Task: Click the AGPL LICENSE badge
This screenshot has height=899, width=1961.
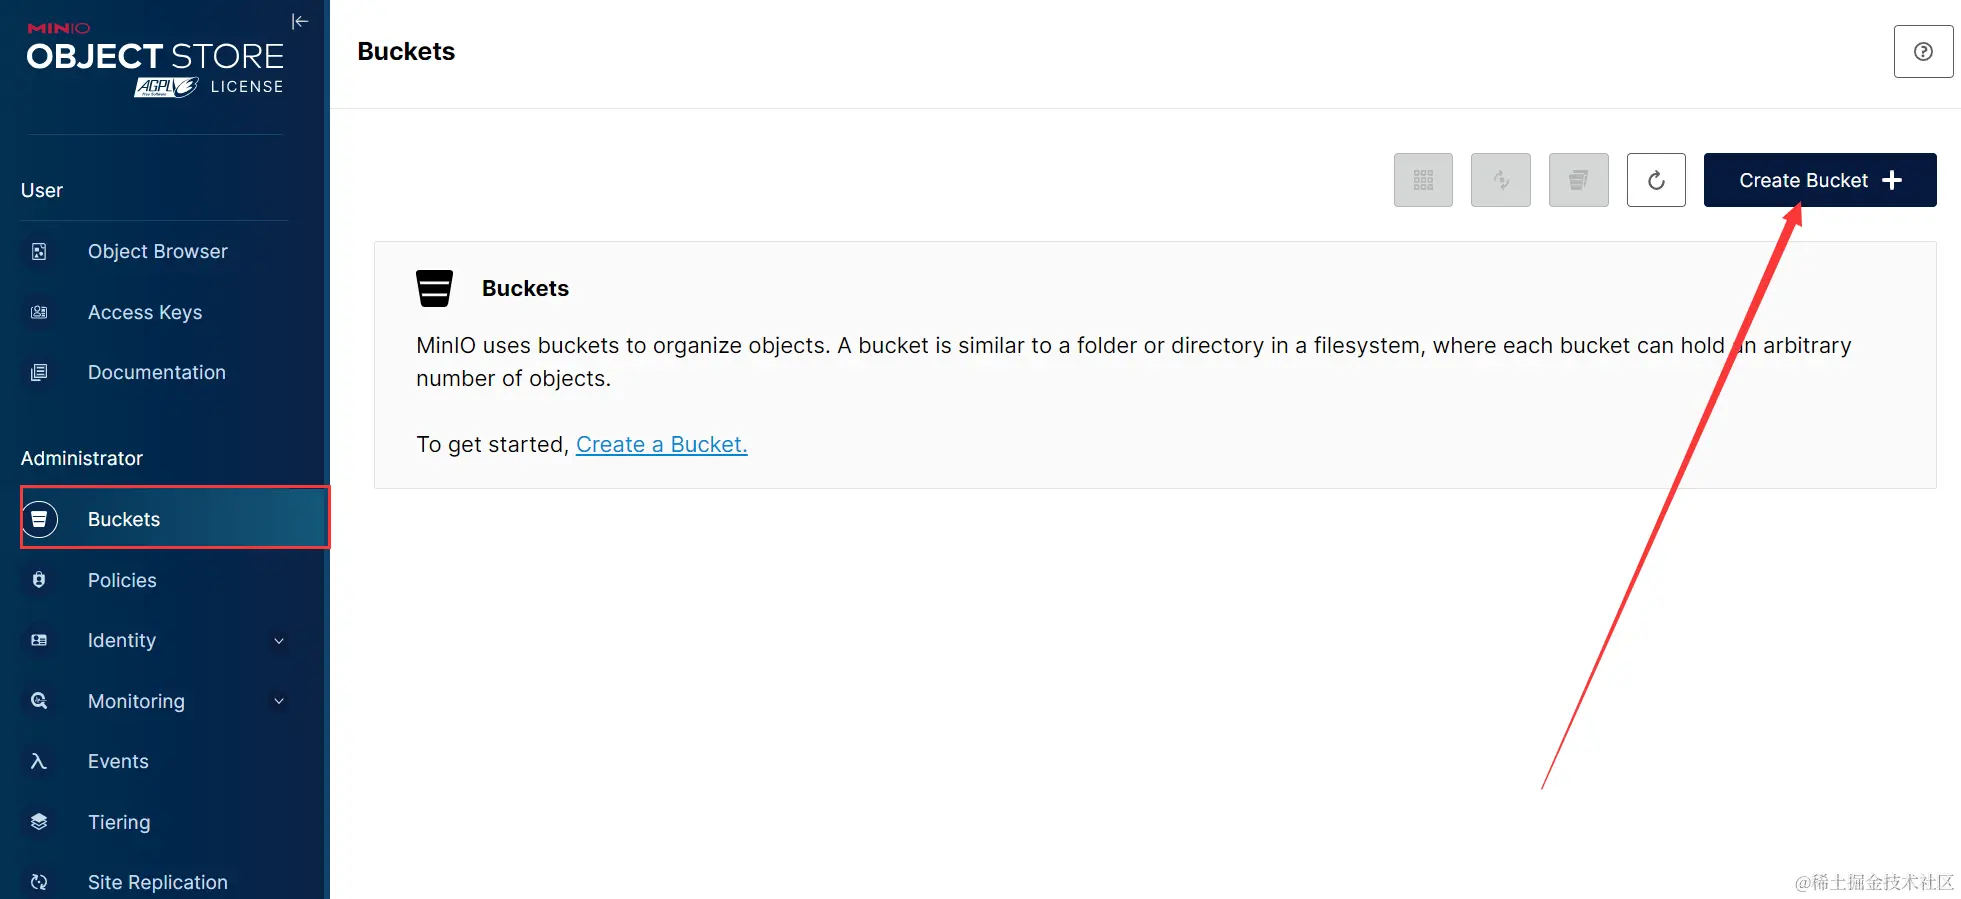Action: coord(209,87)
